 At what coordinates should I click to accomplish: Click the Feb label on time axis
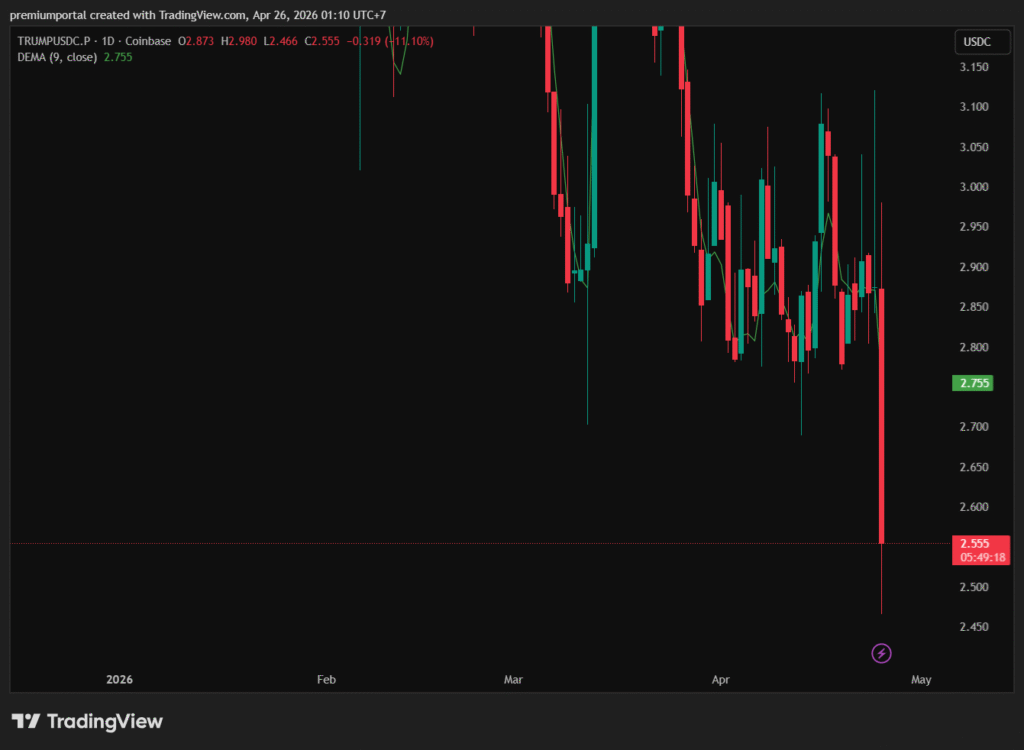pos(326,679)
